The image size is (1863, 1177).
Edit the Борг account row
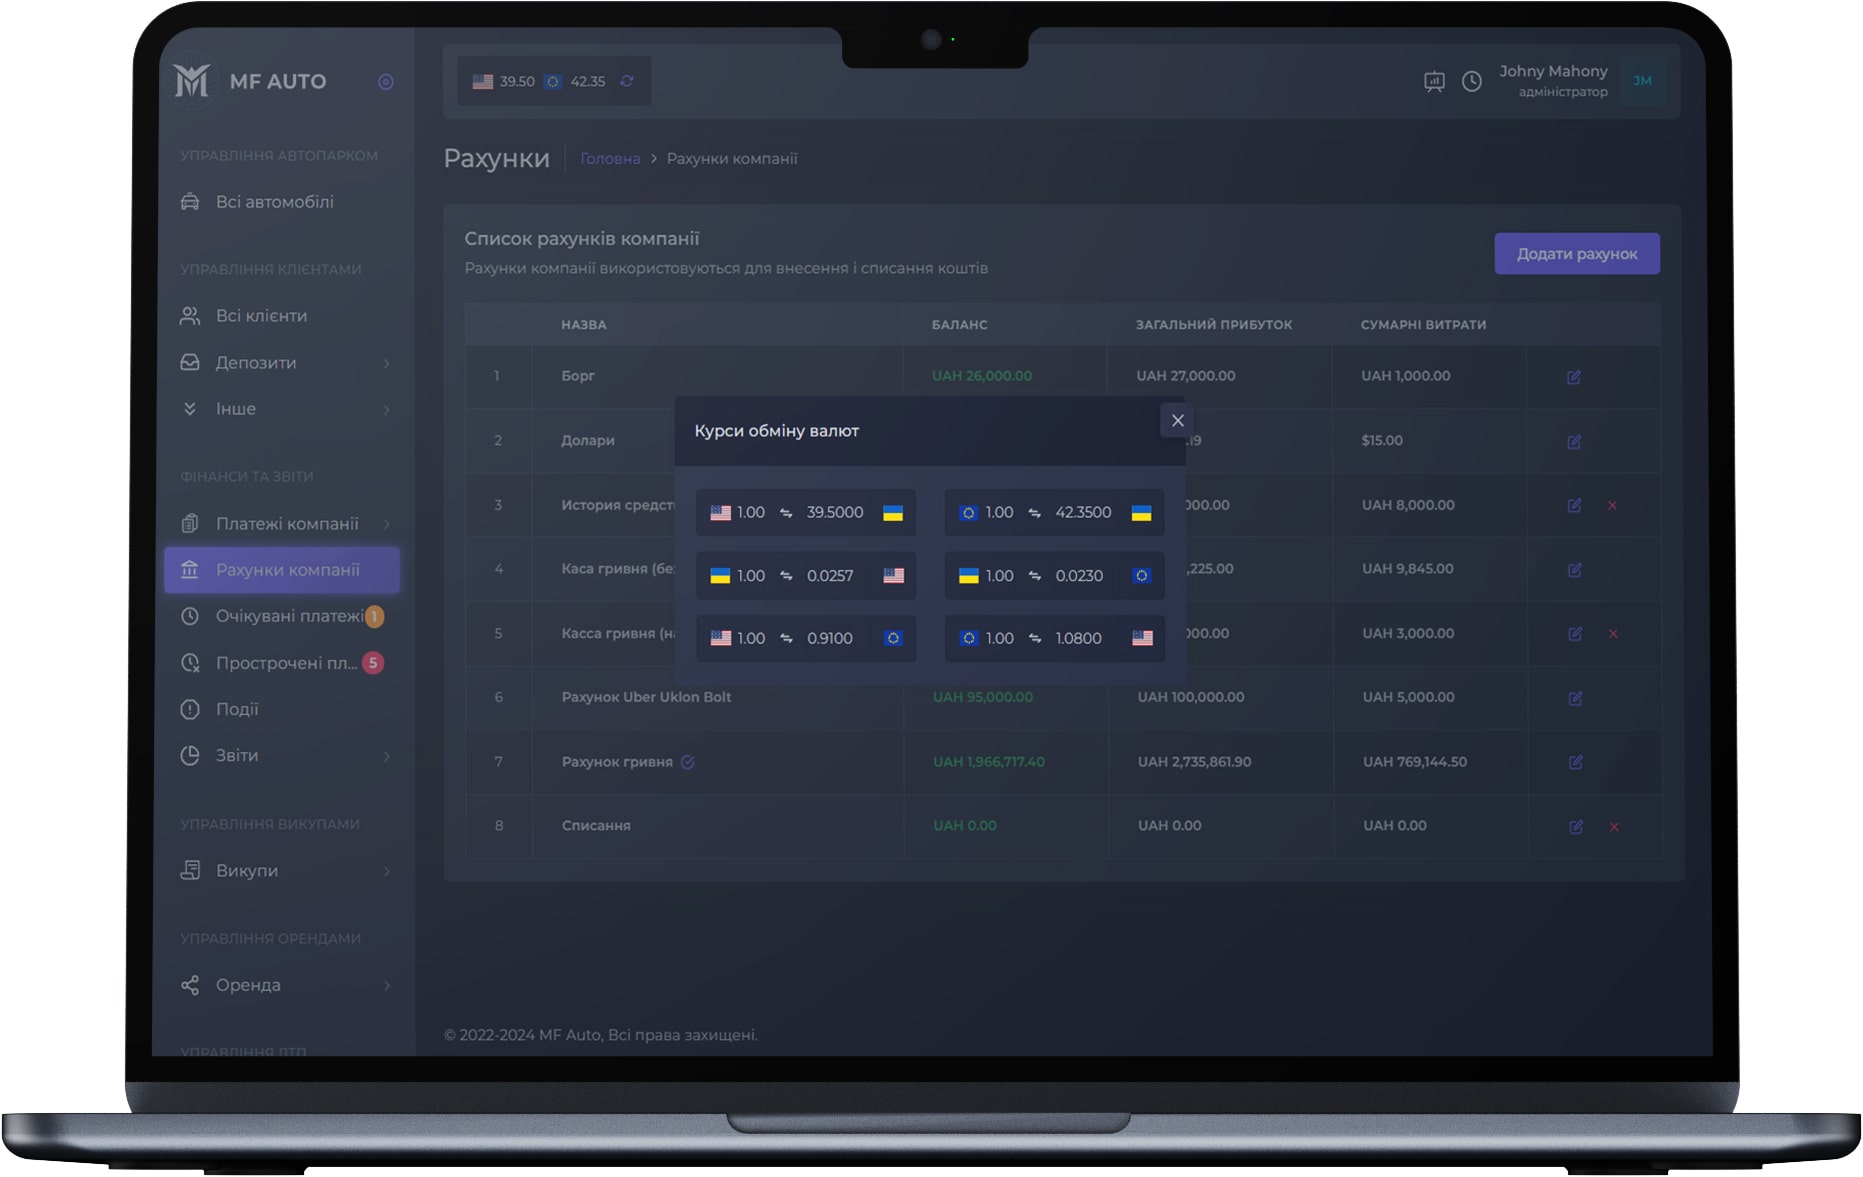point(1573,377)
